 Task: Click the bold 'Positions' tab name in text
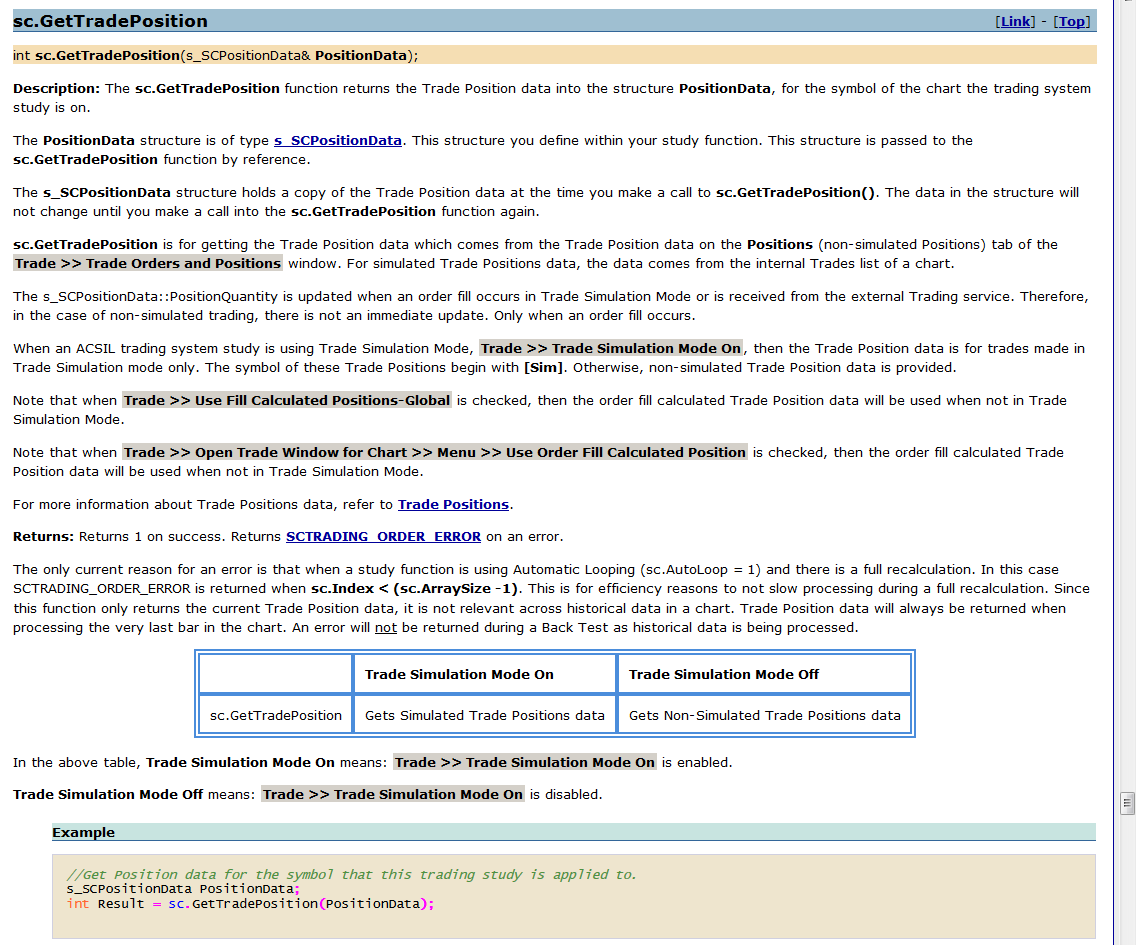[780, 244]
